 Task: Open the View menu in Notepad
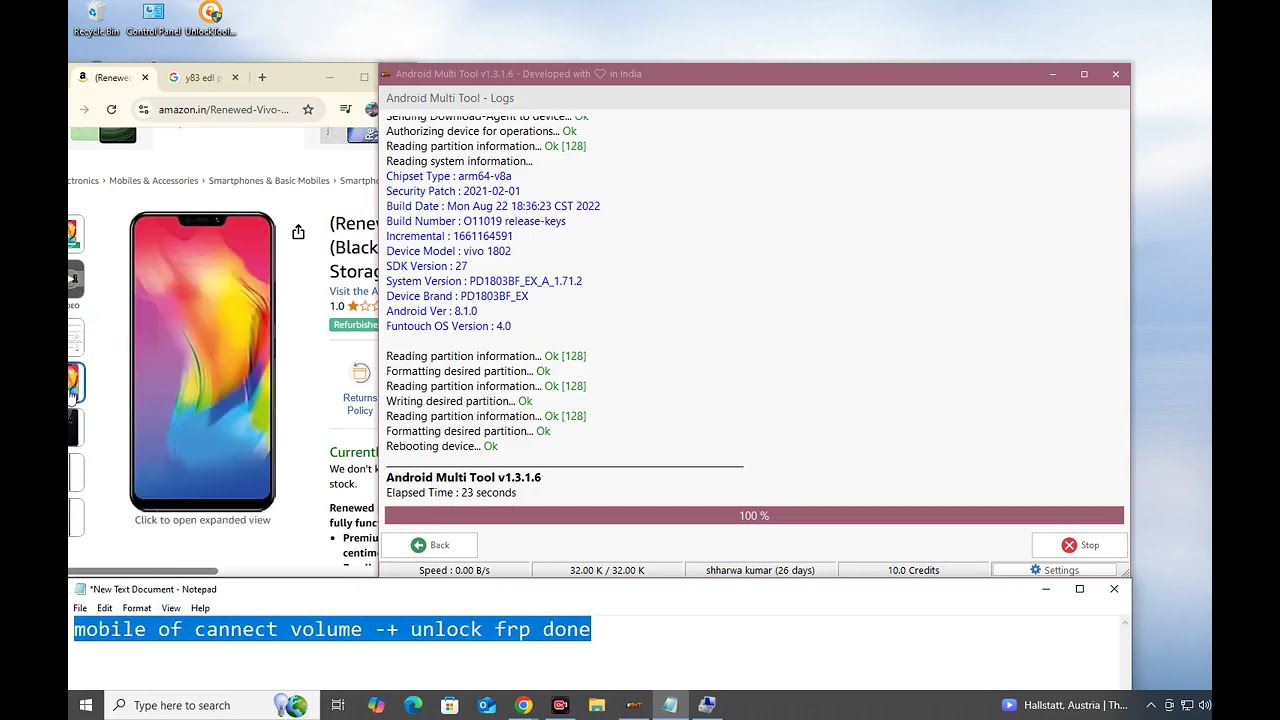[171, 608]
